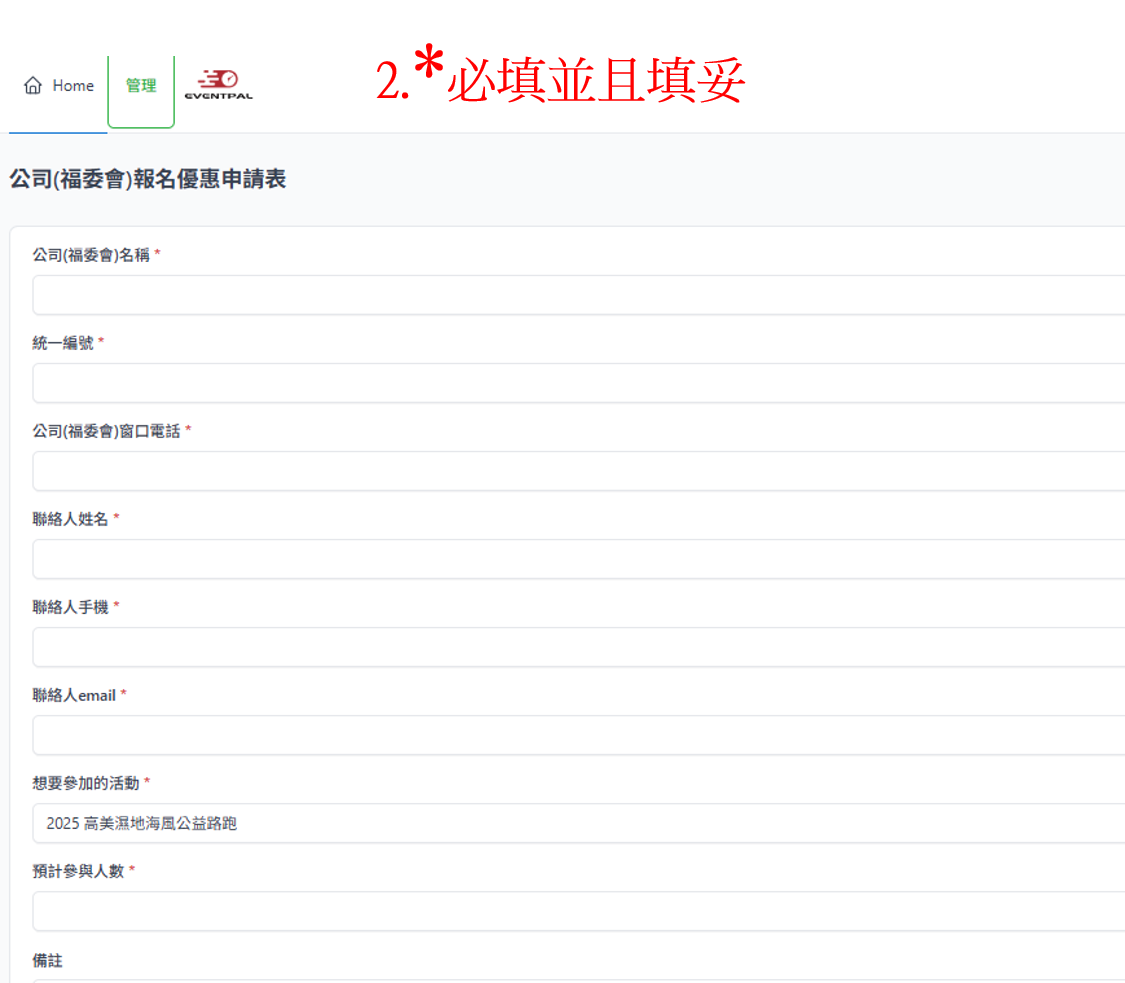This screenshot has height=983, width=1125.
Task: Click the 聯絡人姓名 label
Action: coord(70,519)
